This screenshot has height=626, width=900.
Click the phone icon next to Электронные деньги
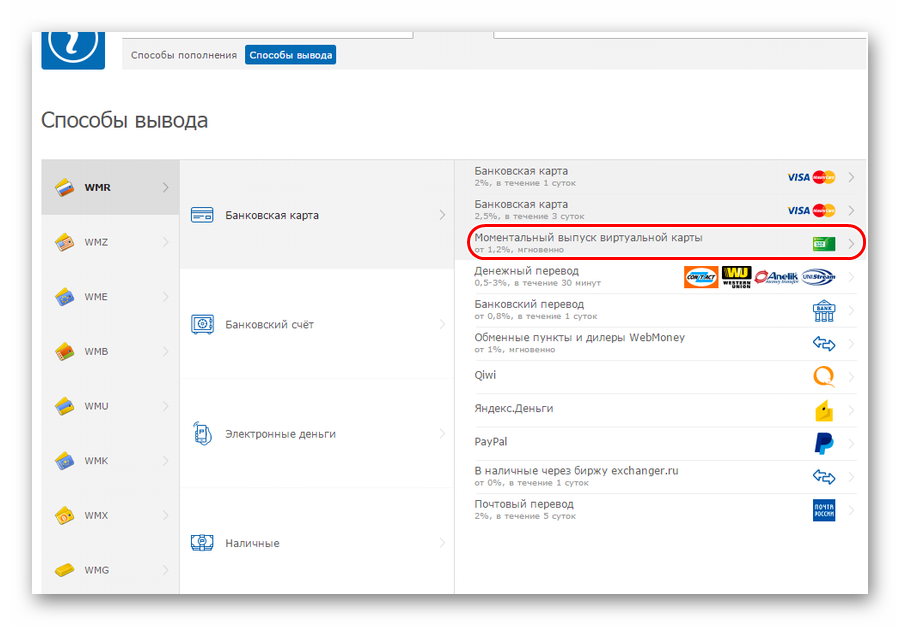202,434
